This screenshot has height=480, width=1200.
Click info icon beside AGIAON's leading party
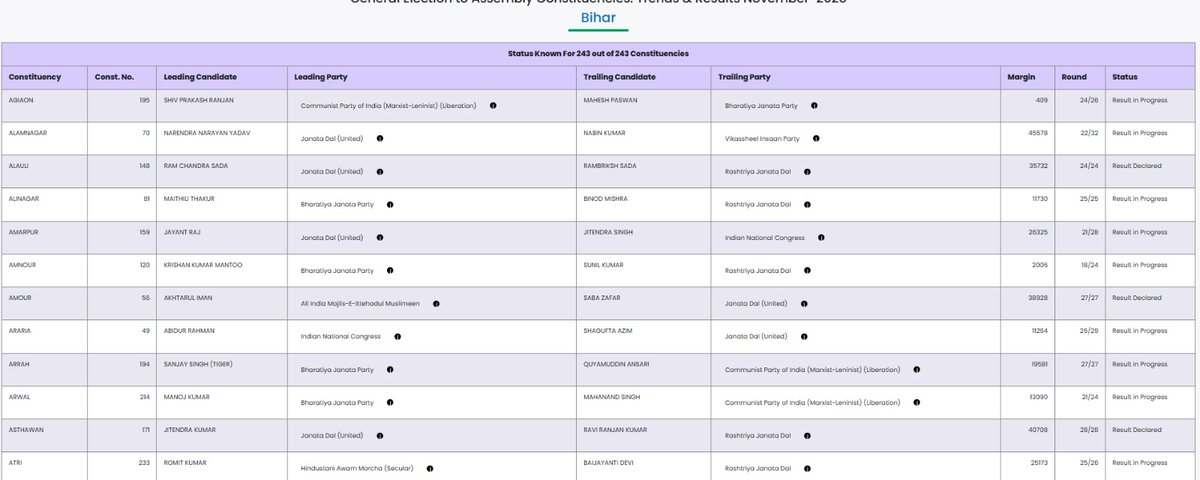coord(493,105)
